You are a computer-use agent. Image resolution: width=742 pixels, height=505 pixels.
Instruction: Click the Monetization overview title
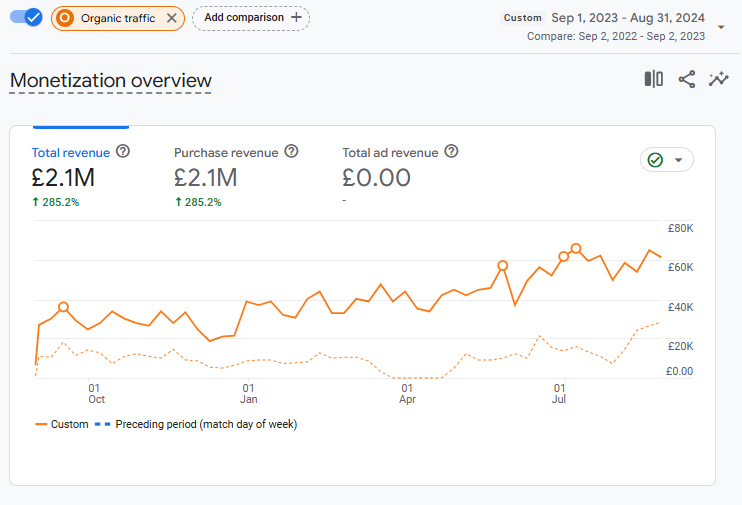[x=110, y=81]
